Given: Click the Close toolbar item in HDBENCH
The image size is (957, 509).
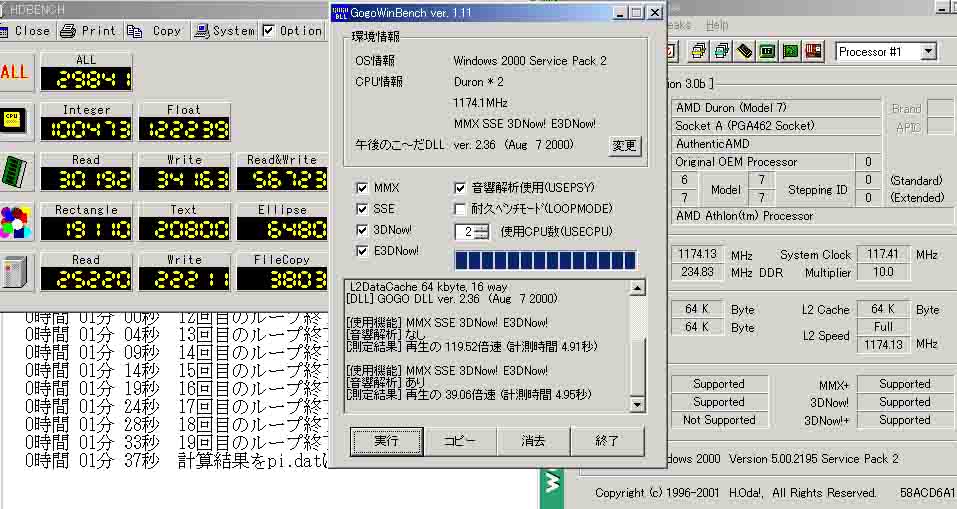Looking at the screenshot, I should tap(26, 31).
